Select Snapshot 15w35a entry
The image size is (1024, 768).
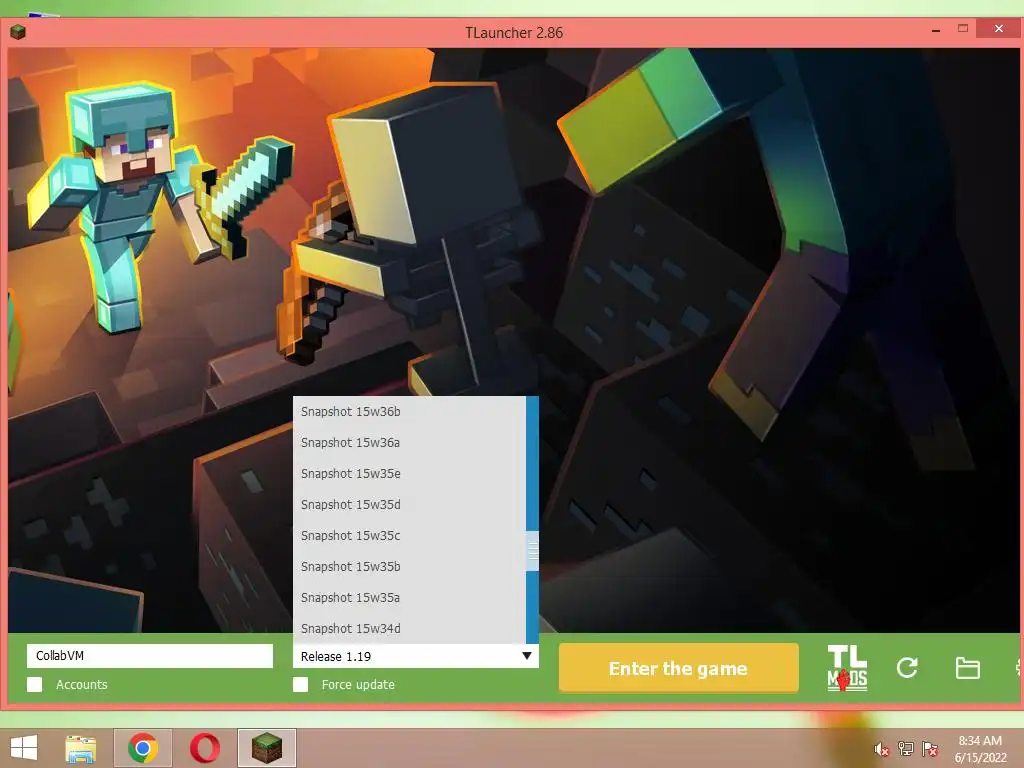(409, 598)
